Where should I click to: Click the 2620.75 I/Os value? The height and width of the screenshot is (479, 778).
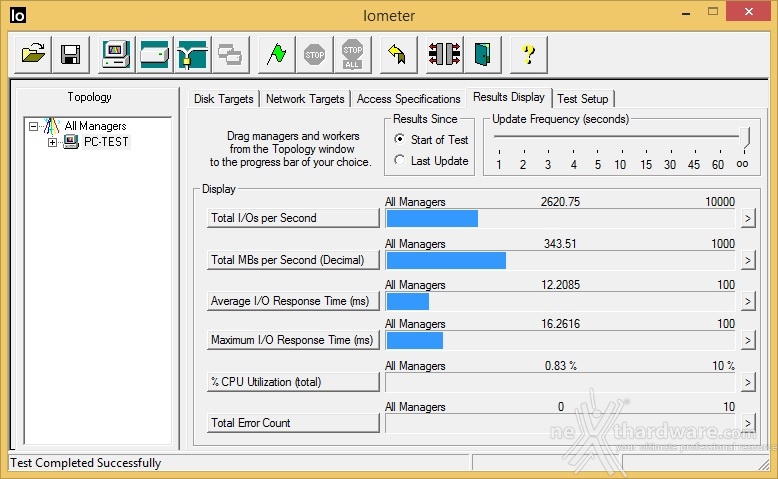coord(560,202)
